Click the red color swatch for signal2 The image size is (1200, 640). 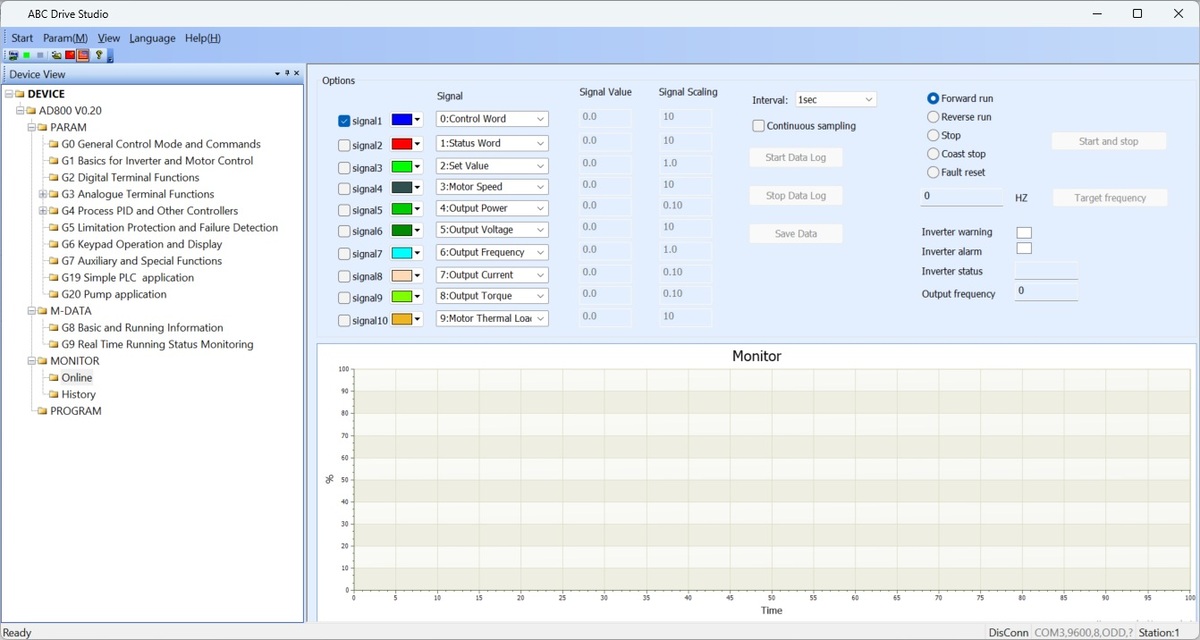tap(402, 144)
